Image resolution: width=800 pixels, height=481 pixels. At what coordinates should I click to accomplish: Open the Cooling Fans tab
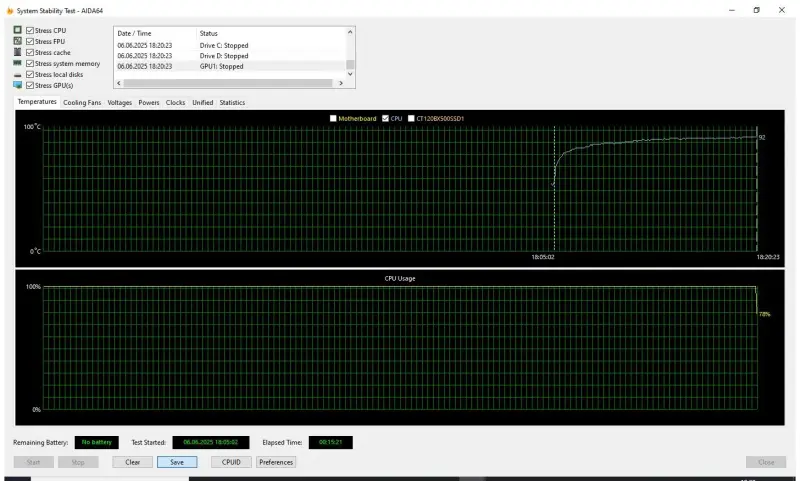click(82, 103)
